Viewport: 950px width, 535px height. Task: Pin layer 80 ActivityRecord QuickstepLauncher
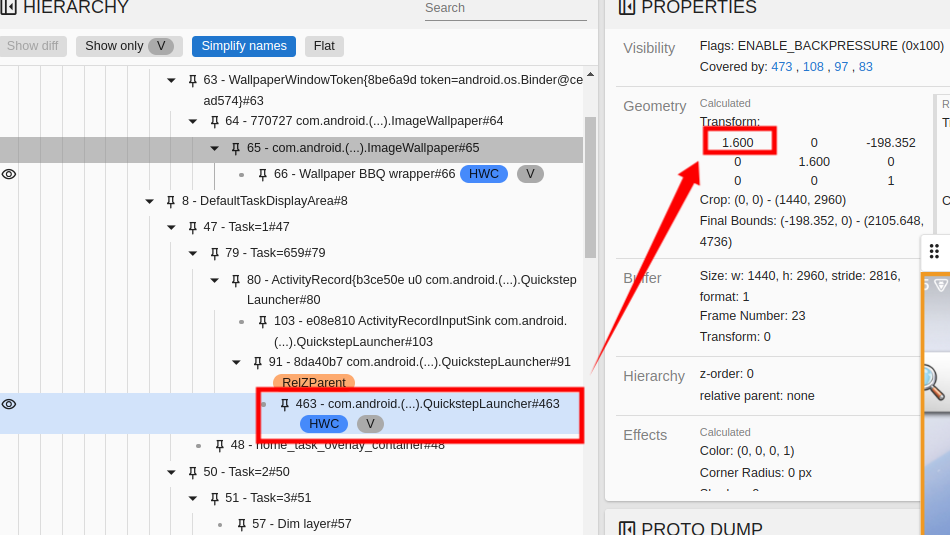(236, 280)
